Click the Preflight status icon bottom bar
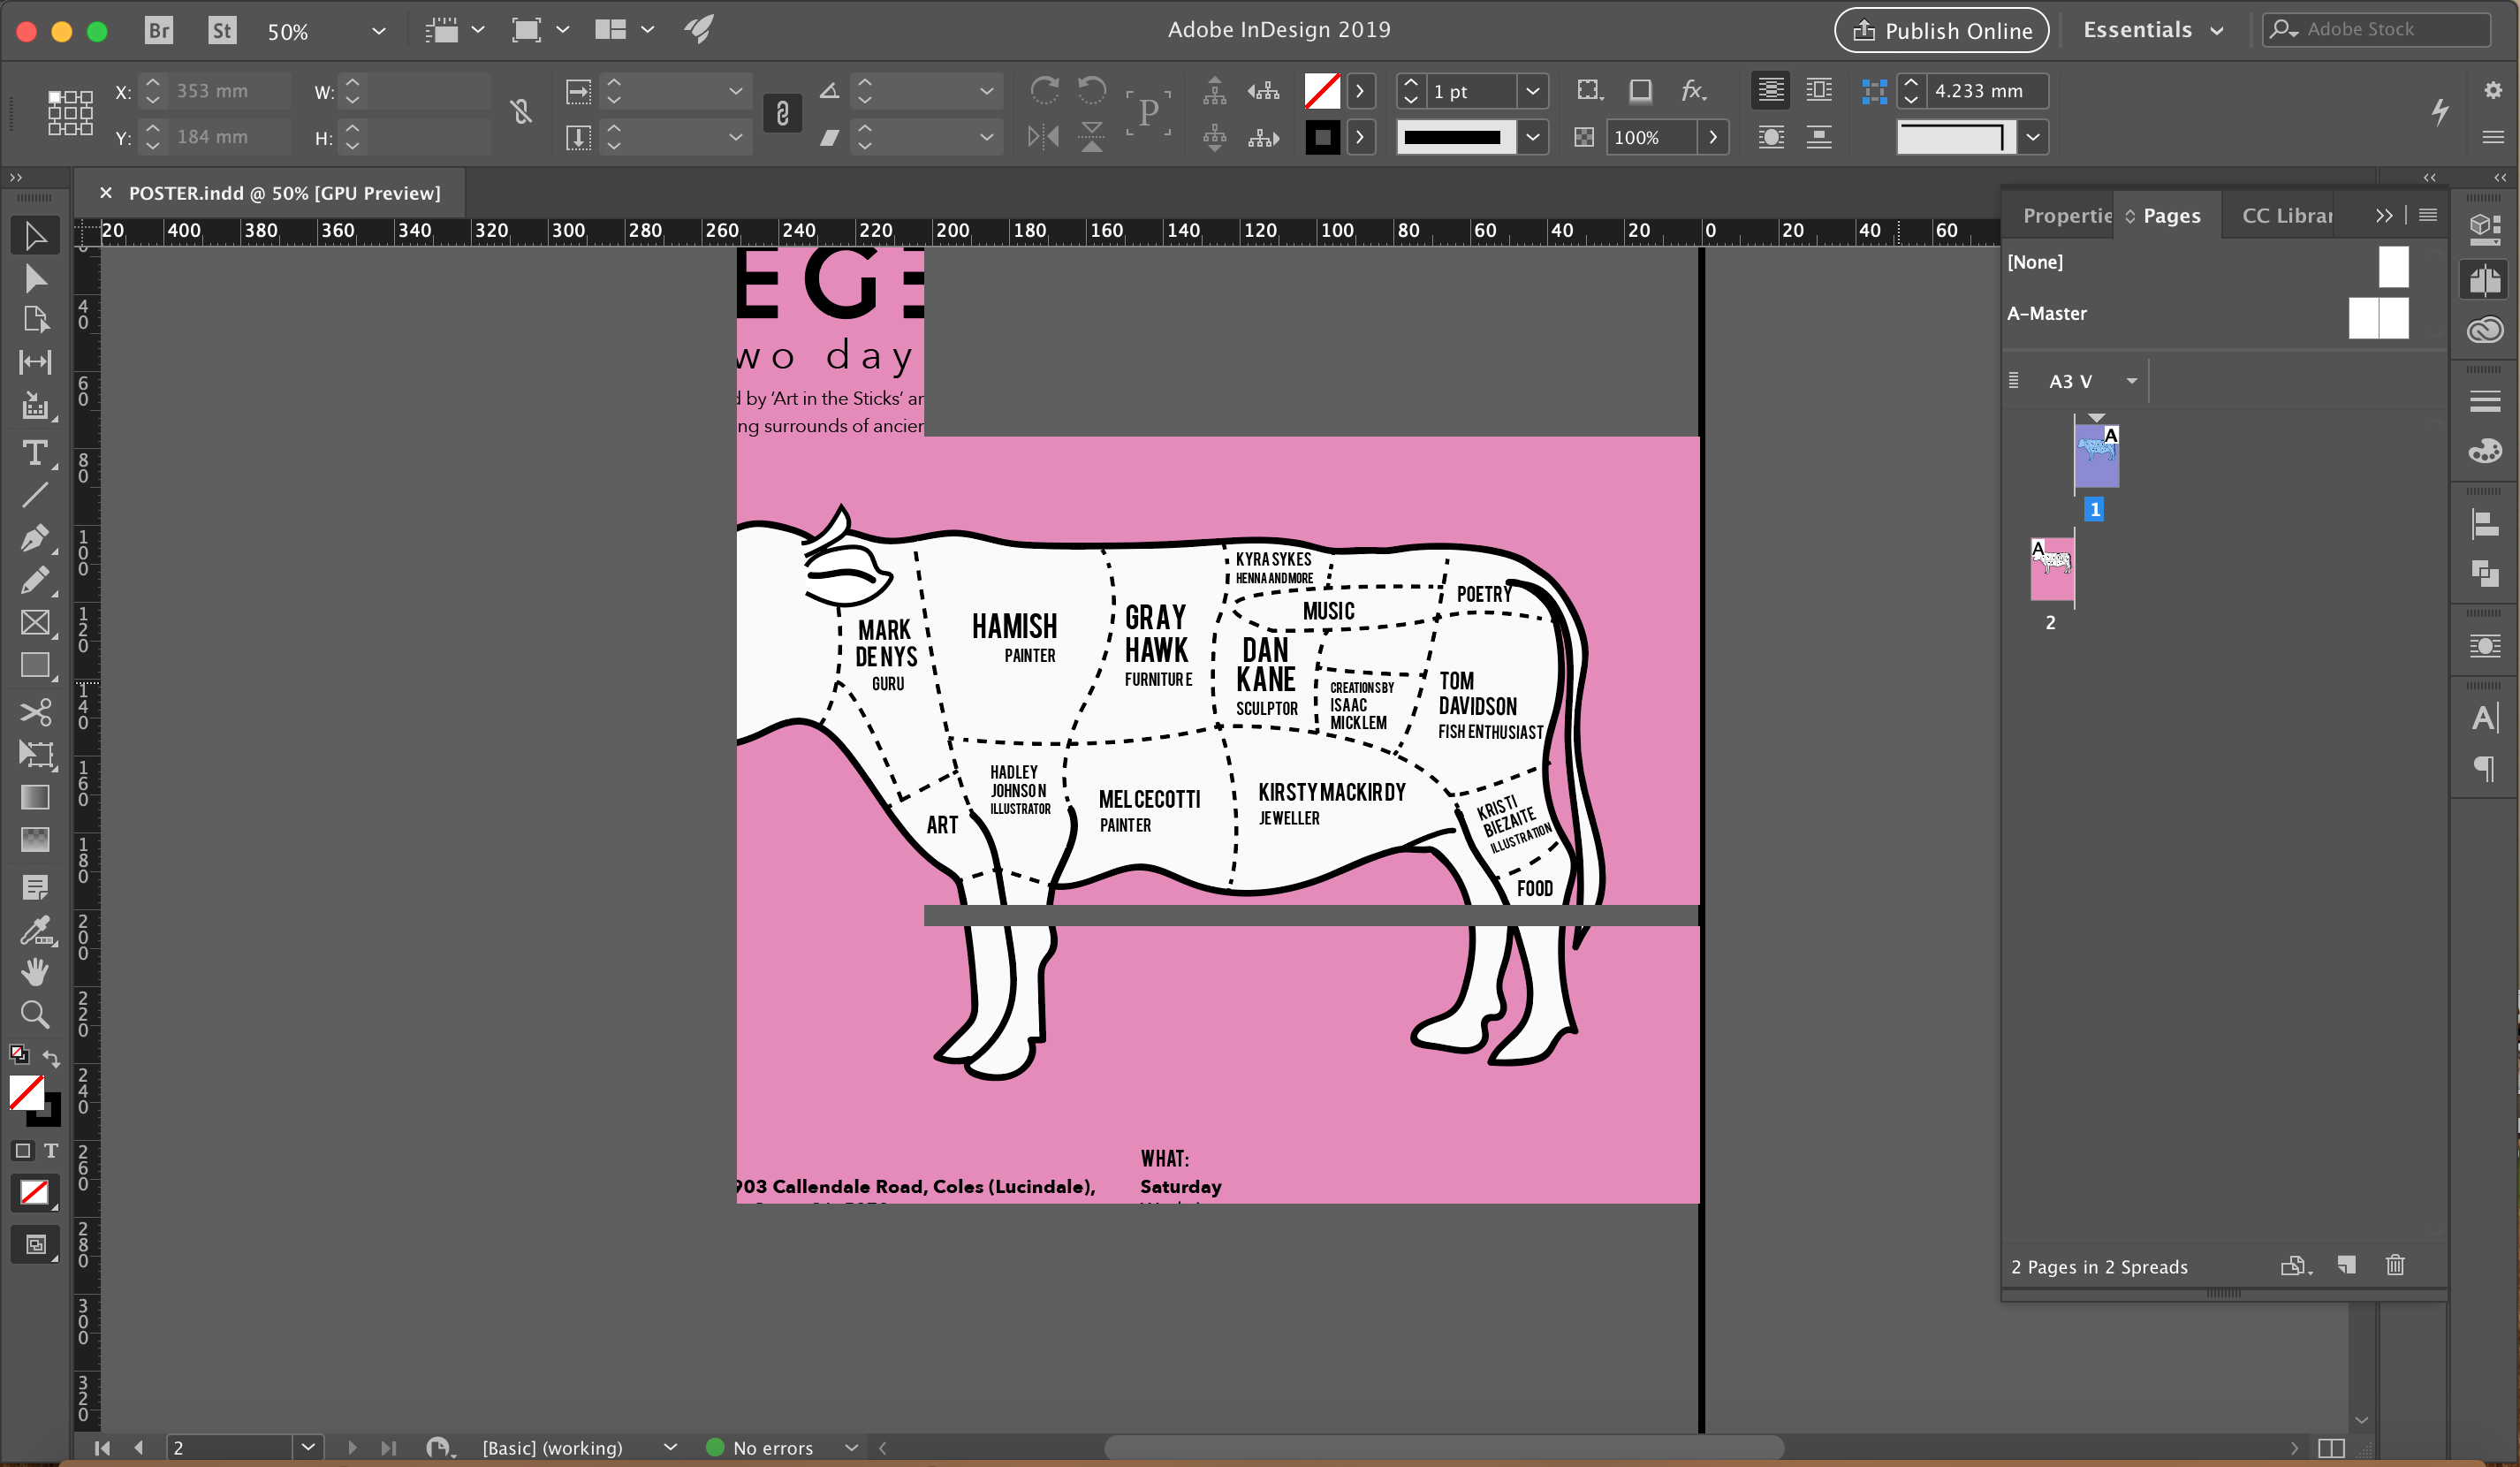This screenshot has width=2520, height=1467. pos(716,1448)
